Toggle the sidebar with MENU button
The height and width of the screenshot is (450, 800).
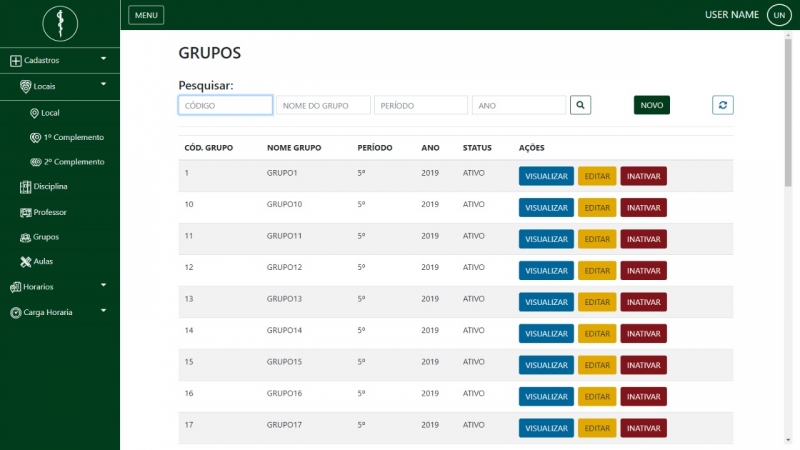(146, 15)
